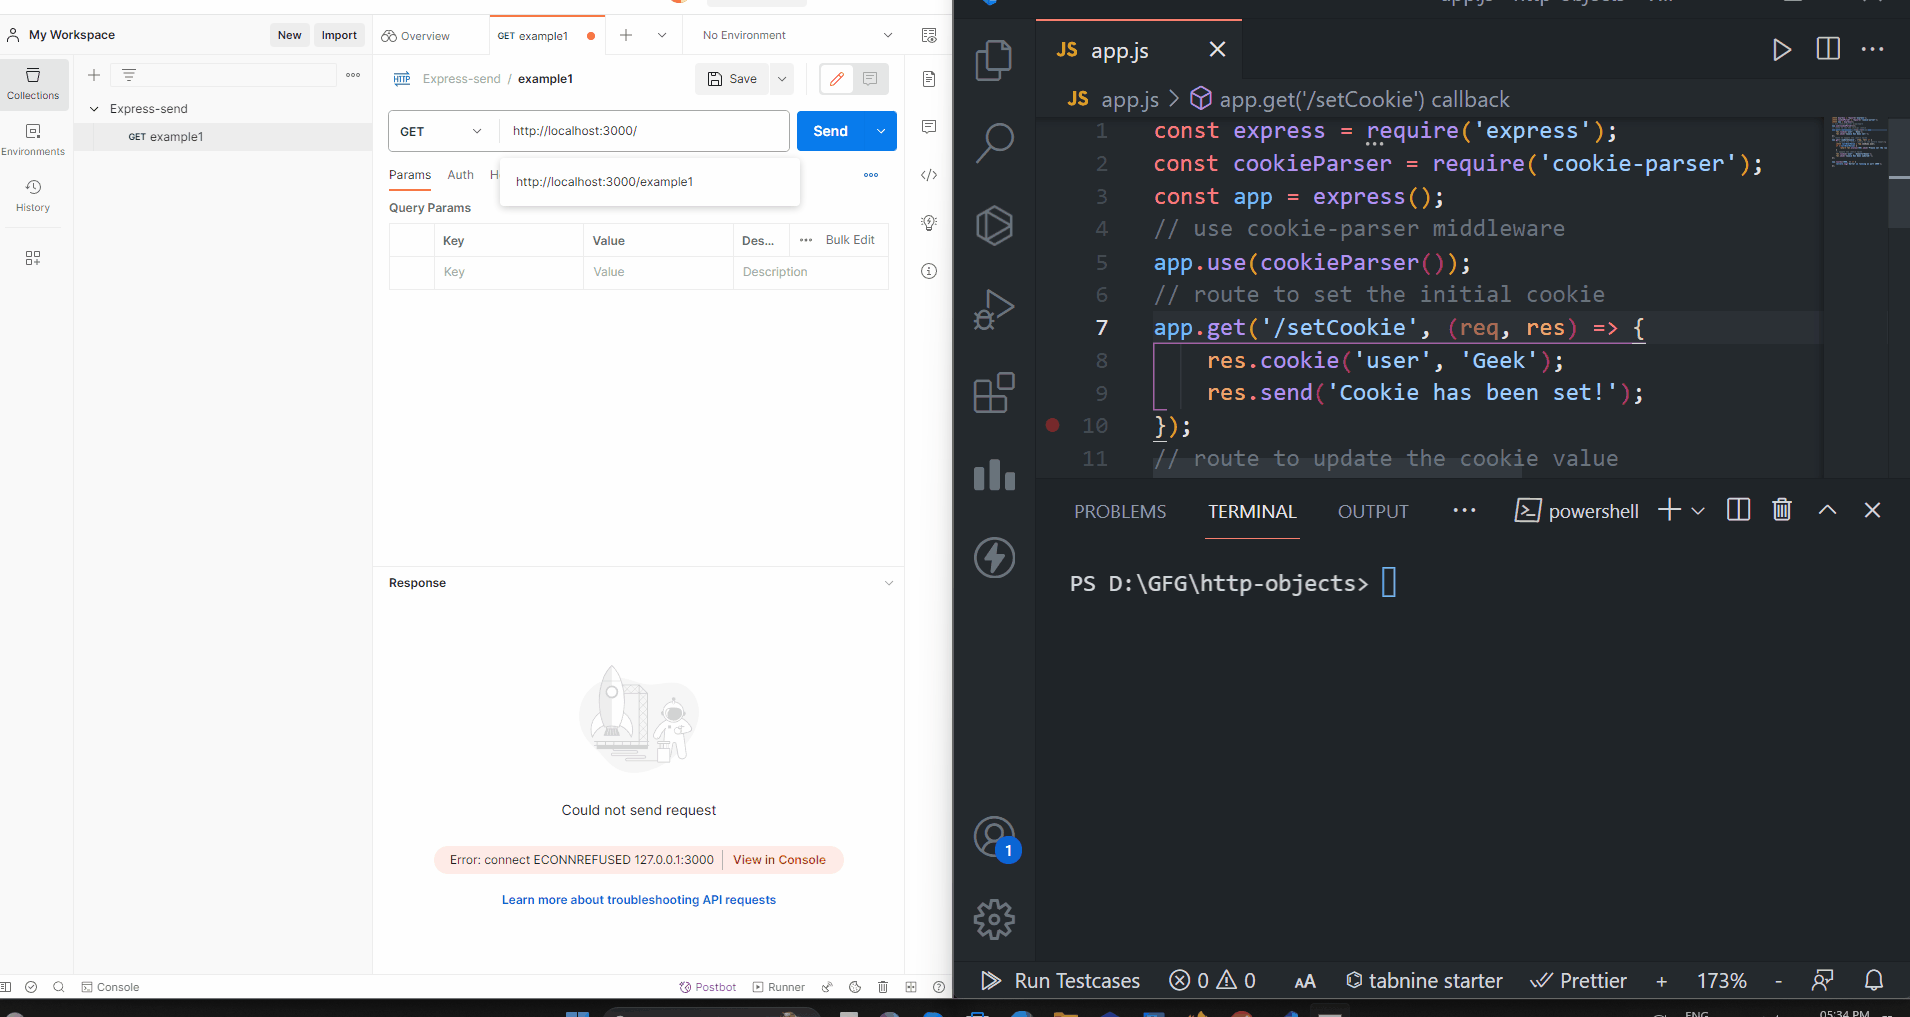
Task: Select the select-all checkbox in the params table
Action: coord(410,240)
